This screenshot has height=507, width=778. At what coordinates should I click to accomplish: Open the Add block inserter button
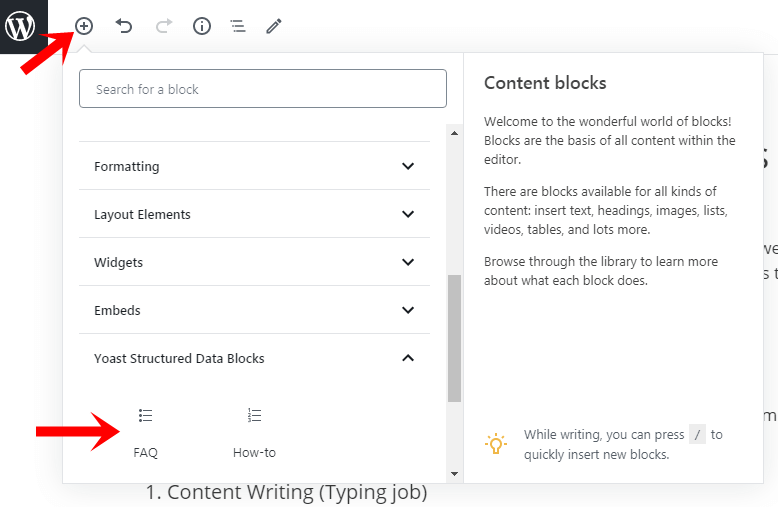(84, 27)
